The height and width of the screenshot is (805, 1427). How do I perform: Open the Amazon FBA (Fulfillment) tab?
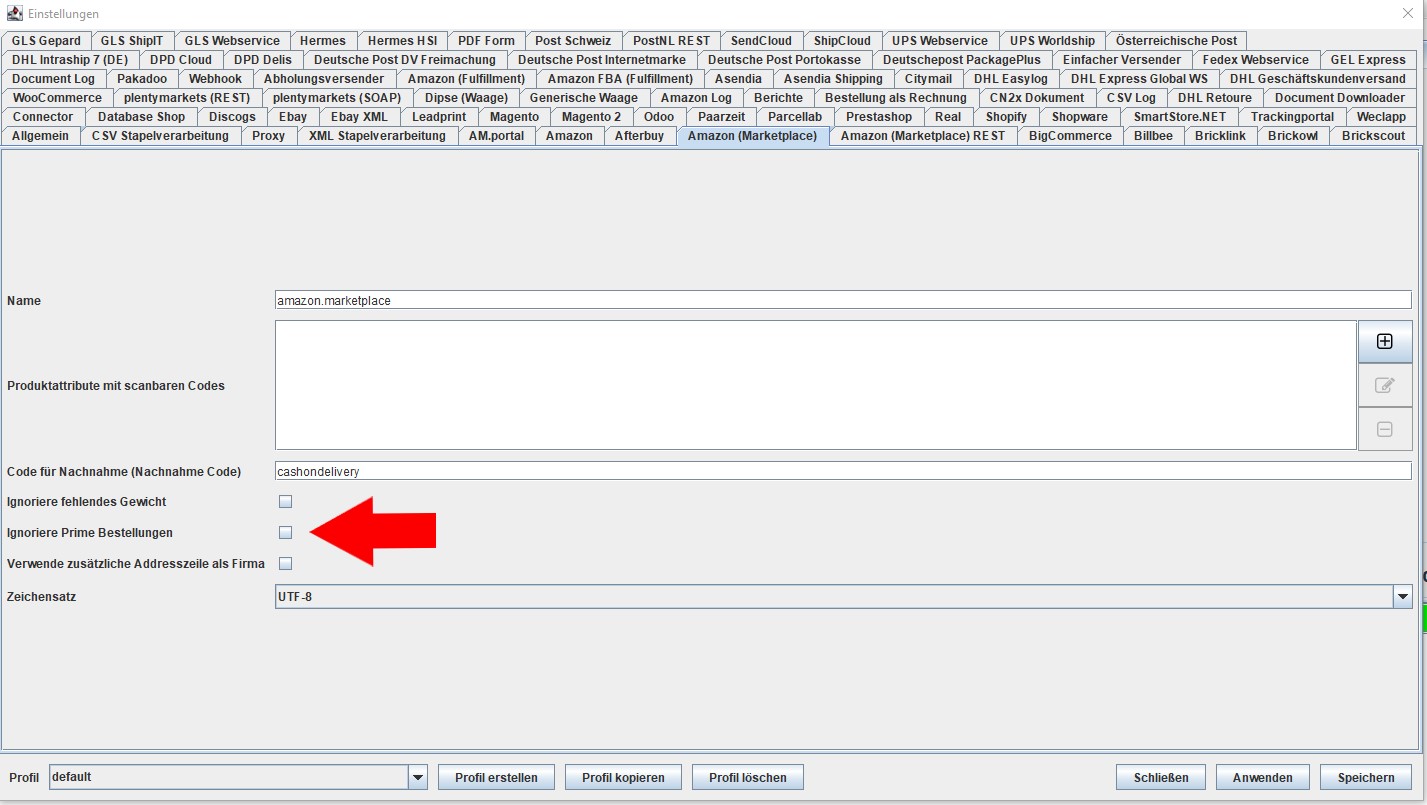[x=620, y=78]
